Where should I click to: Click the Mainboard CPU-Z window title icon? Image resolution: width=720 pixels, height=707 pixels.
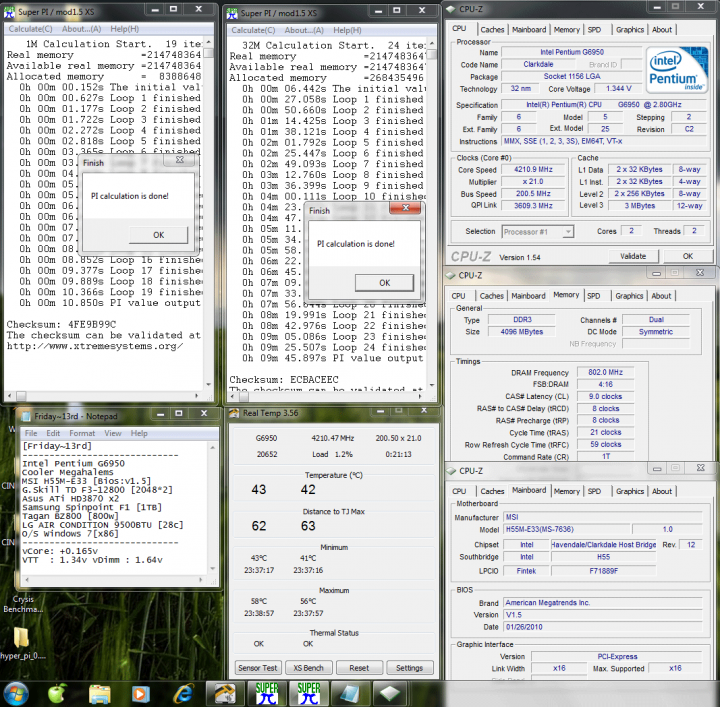point(451,471)
